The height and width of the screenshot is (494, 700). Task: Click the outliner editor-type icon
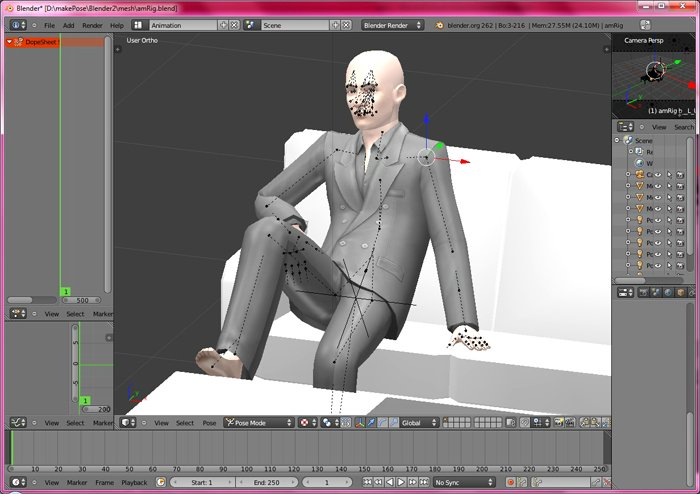(625, 127)
